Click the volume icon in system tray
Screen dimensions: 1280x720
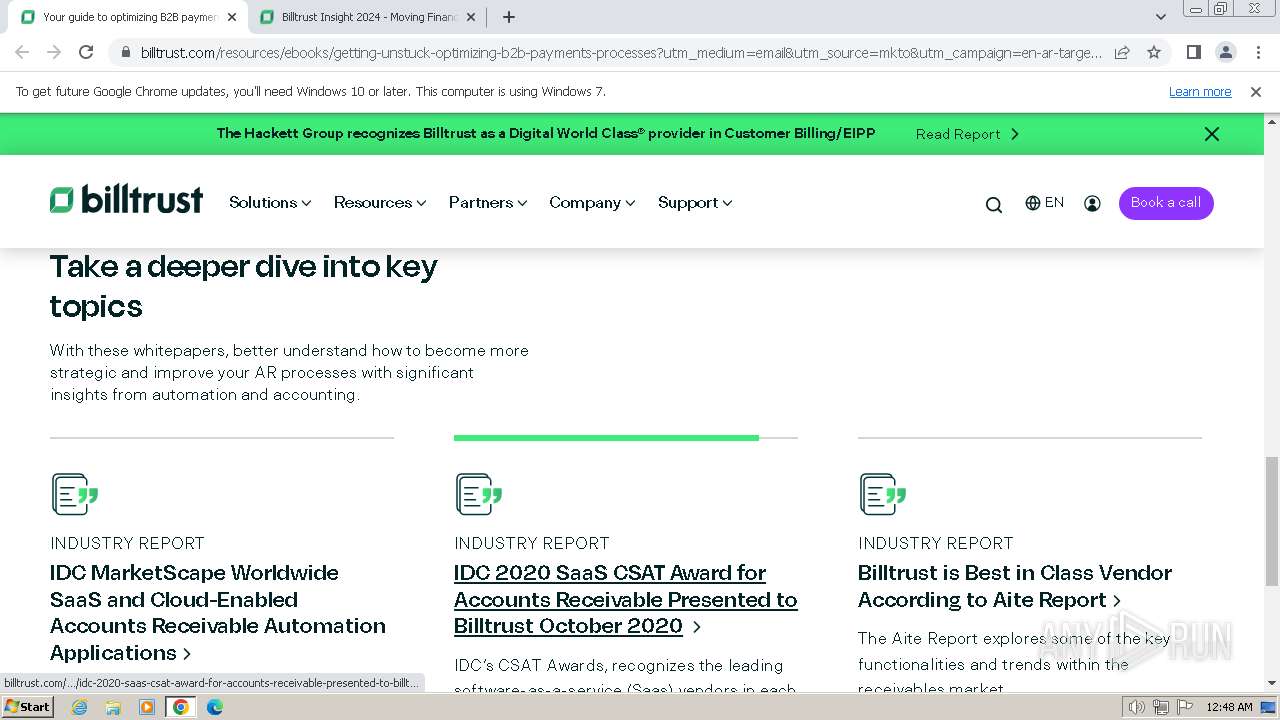point(1137,707)
